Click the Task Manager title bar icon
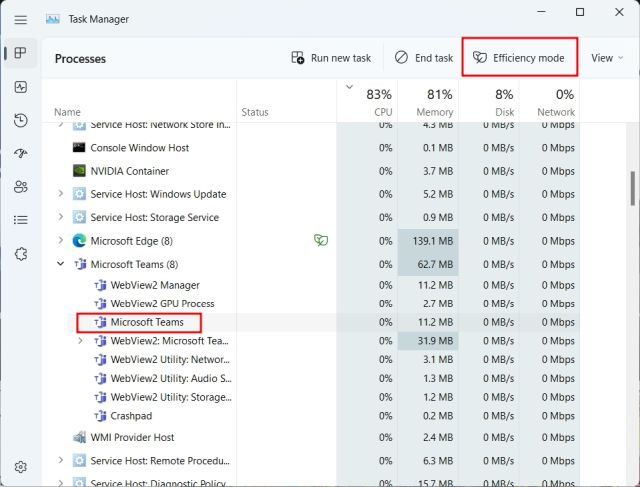Image resolution: width=640 pixels, height=487 pixels. [53, 19]
